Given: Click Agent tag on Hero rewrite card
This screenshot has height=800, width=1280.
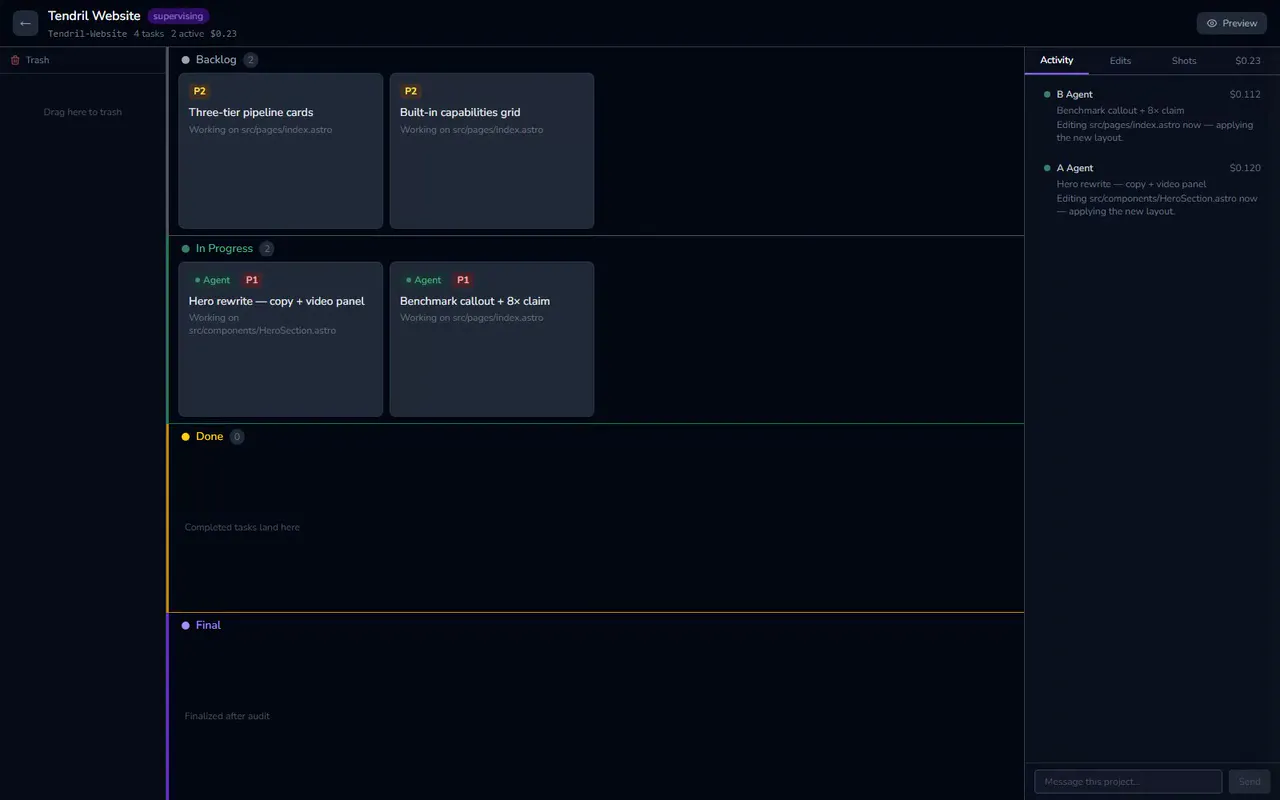Looking at the screenshot, I should (212, 280).
